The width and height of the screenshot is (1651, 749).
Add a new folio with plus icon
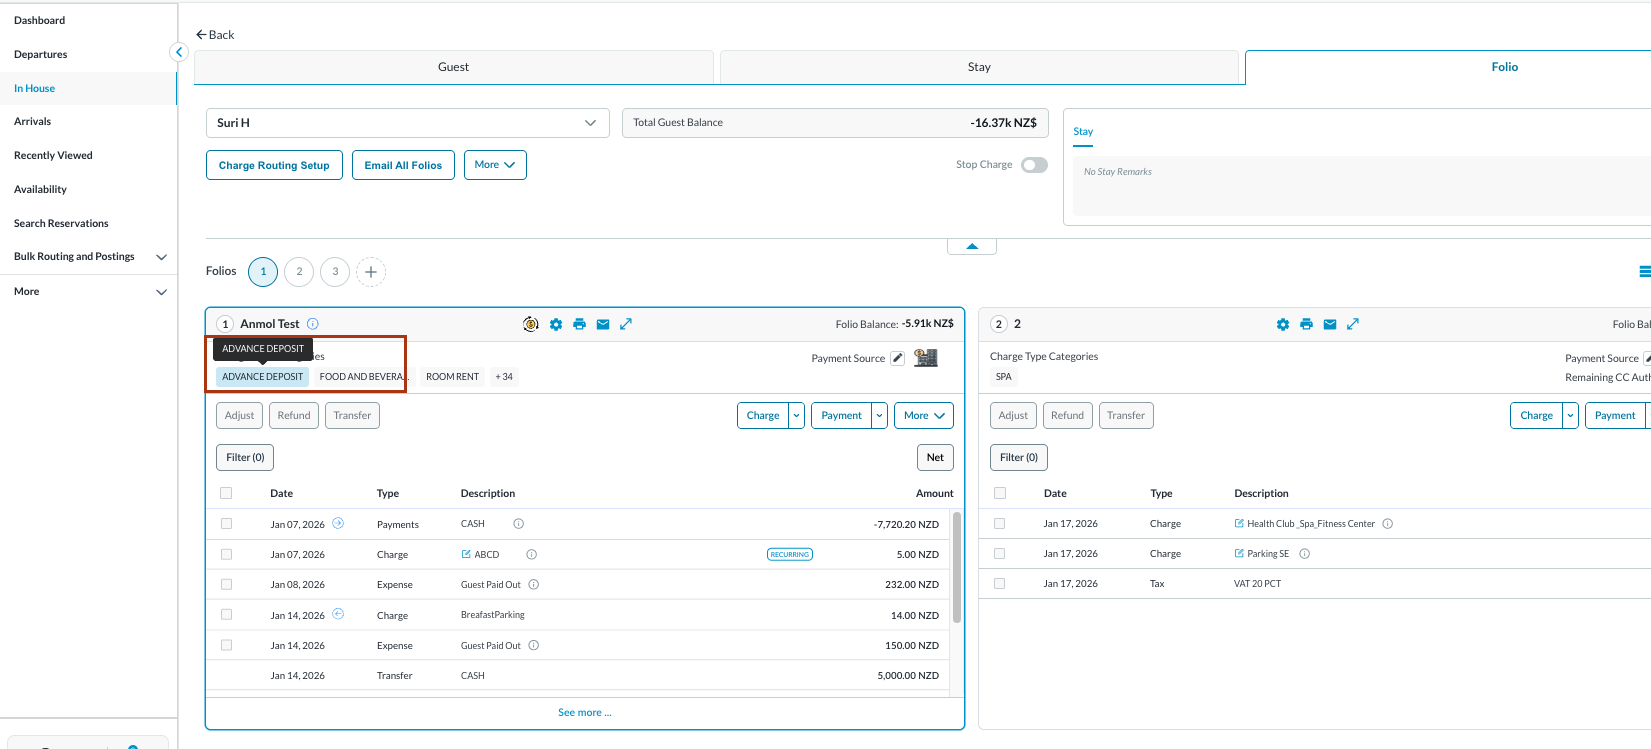point(371,272)
